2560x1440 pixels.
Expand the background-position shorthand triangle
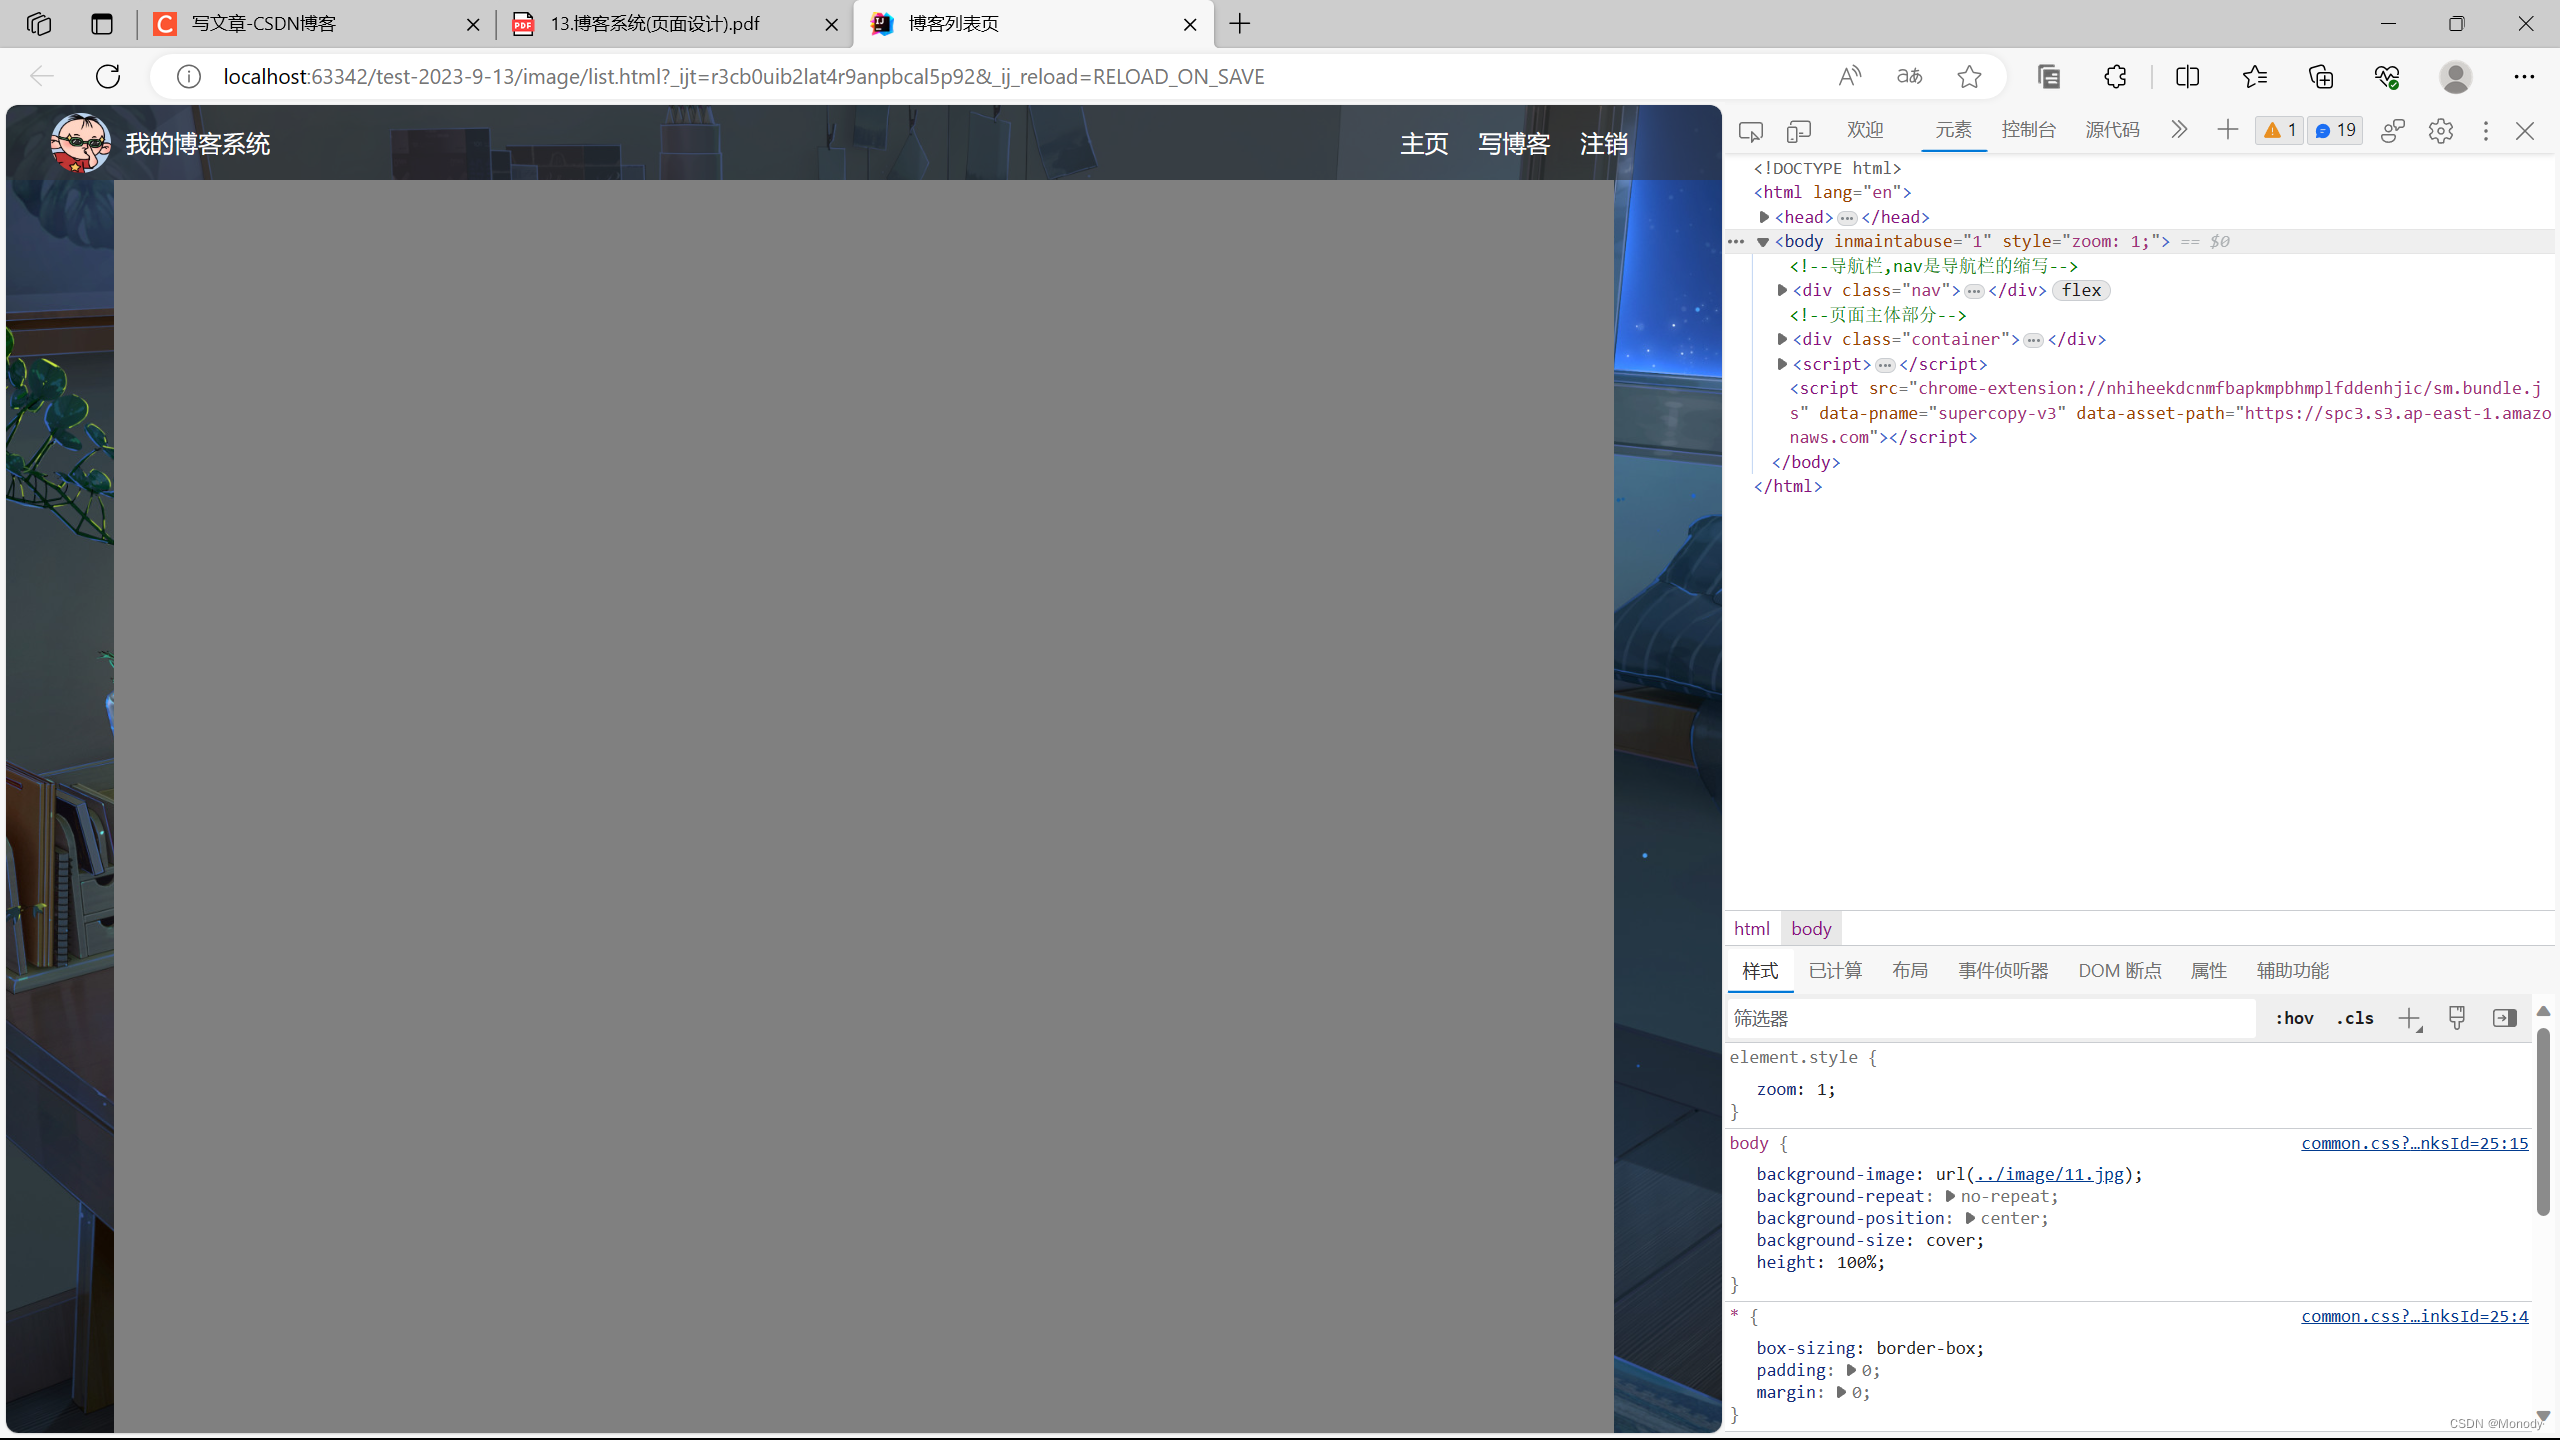(x=1970, y=1219)
